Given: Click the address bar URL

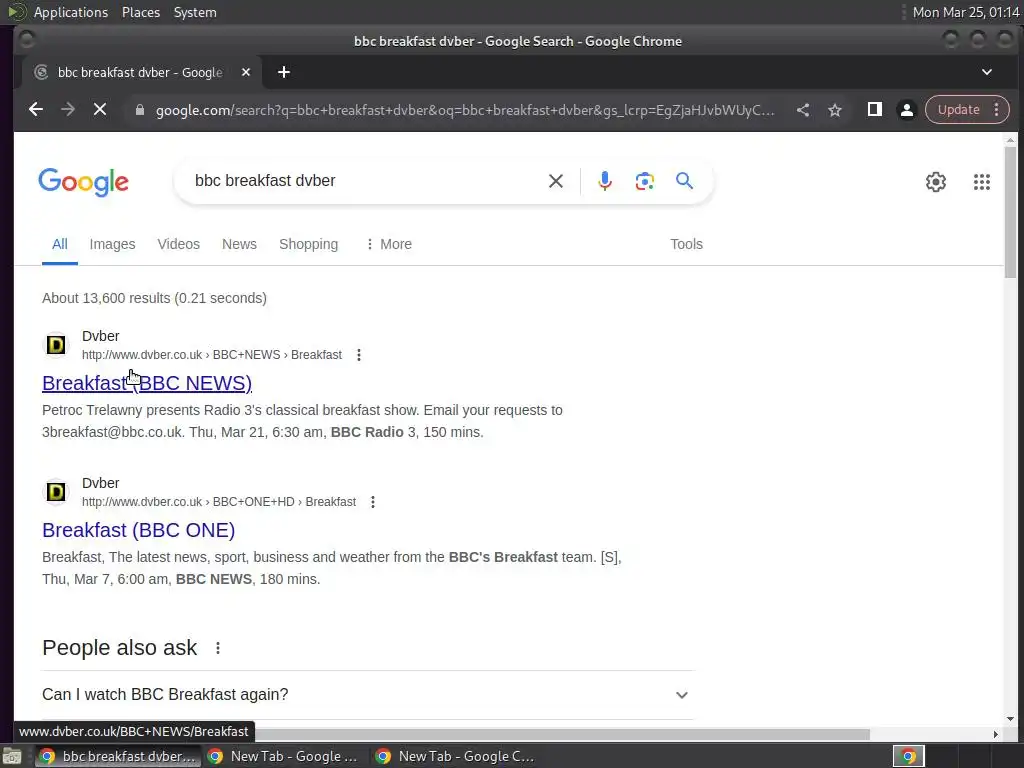Looking at the screenshot, I should [465, 110].
